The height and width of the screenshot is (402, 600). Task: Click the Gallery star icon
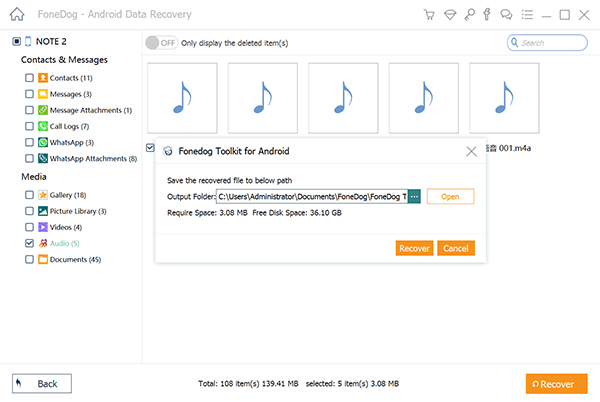click(43, 195)
